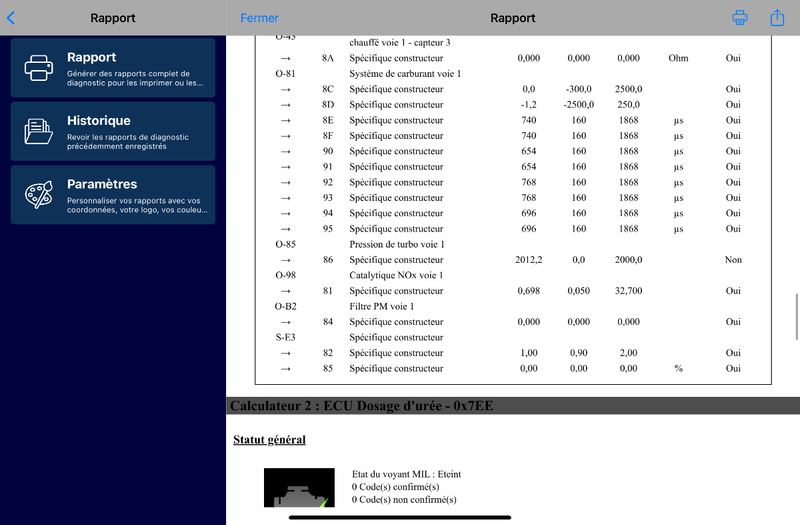Click the Statut général underlined heading
The image size is (800, 525).
(269, 440)
